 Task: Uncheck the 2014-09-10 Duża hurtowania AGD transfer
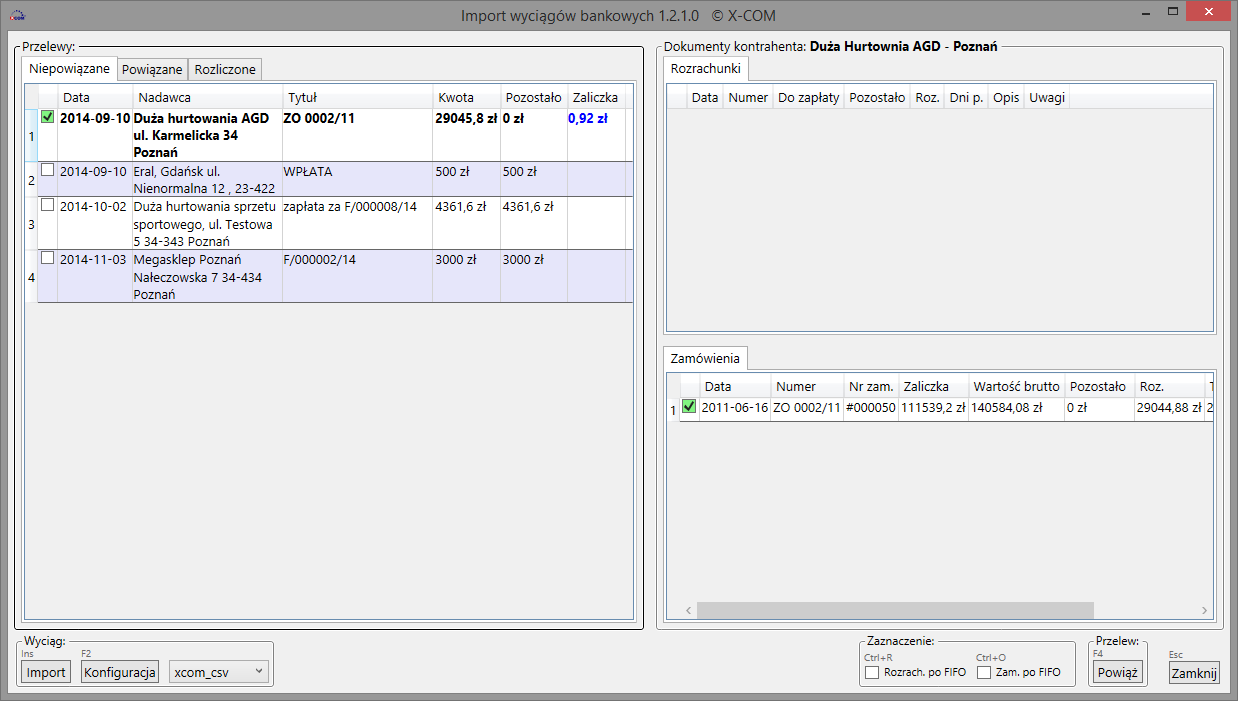[x=47, y=117]
